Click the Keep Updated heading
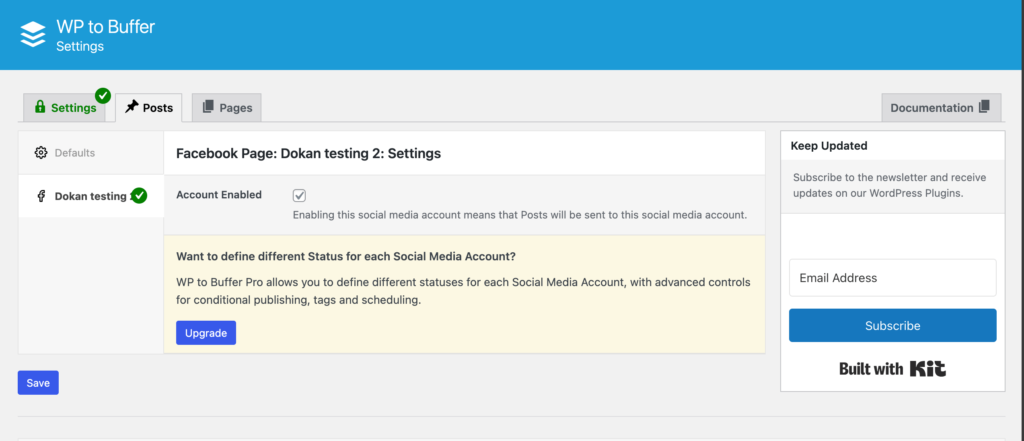The image size is (1024, 441). (x=829, y=146)
